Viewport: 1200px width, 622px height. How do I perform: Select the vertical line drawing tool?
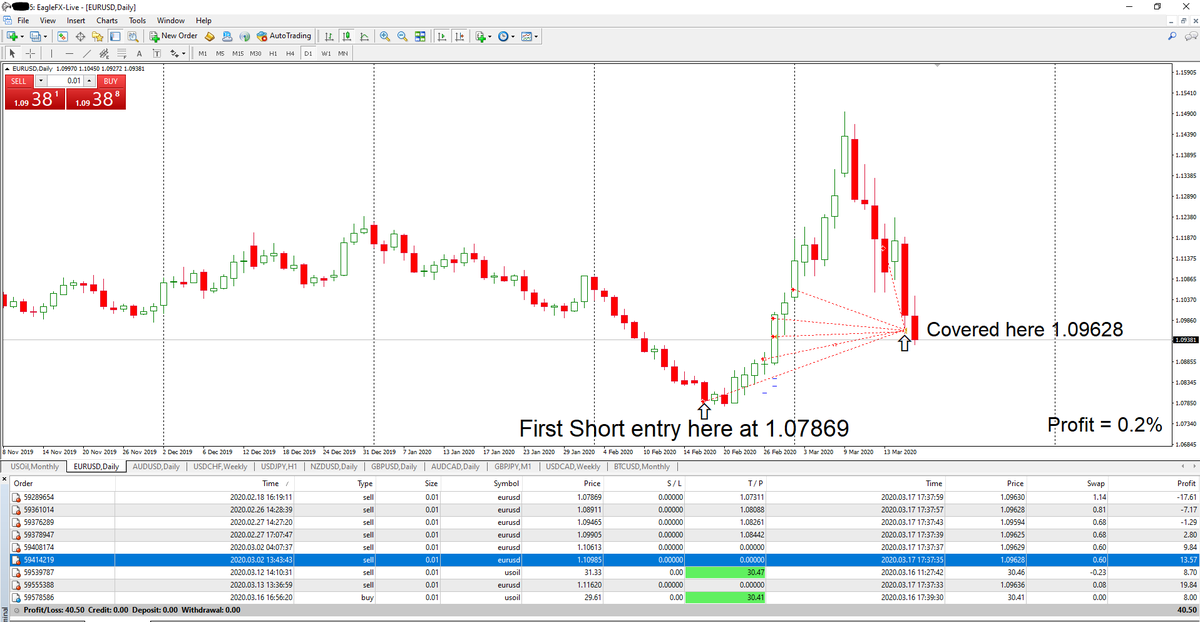tap(52, 53)
